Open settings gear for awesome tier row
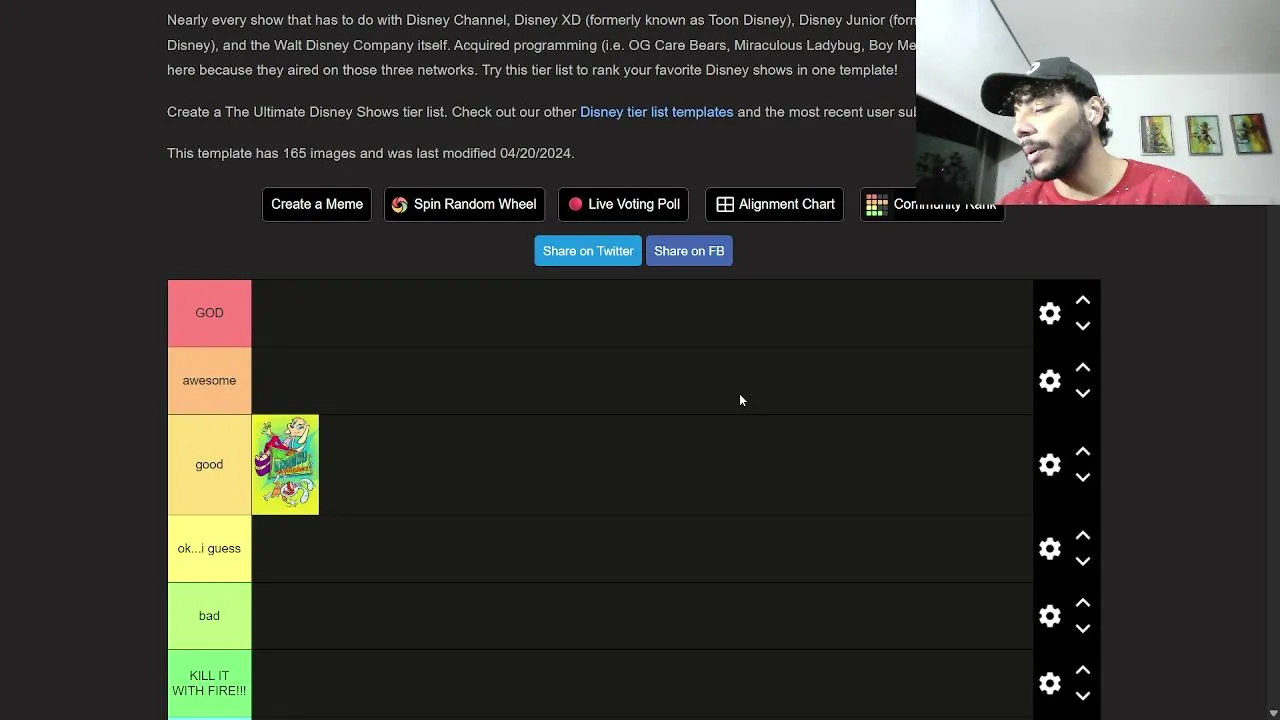Image resolution: width=1280 pixels, height=720 pixels. [x=1049, y=381]
